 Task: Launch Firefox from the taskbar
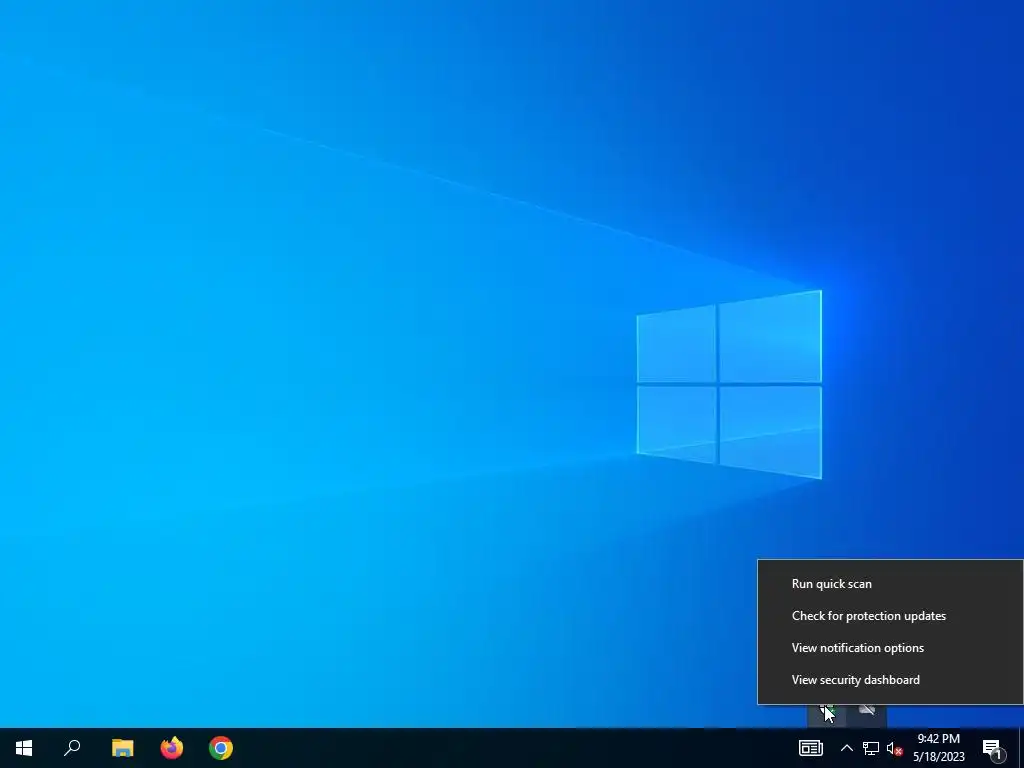coord(172,748)
